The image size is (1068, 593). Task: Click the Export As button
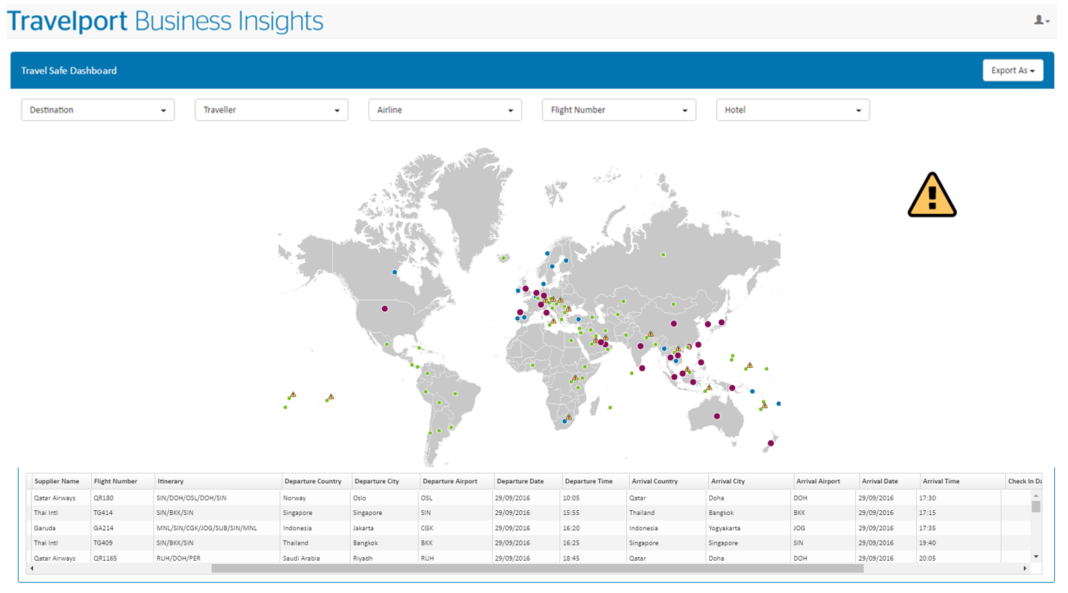click(1012, 71)
